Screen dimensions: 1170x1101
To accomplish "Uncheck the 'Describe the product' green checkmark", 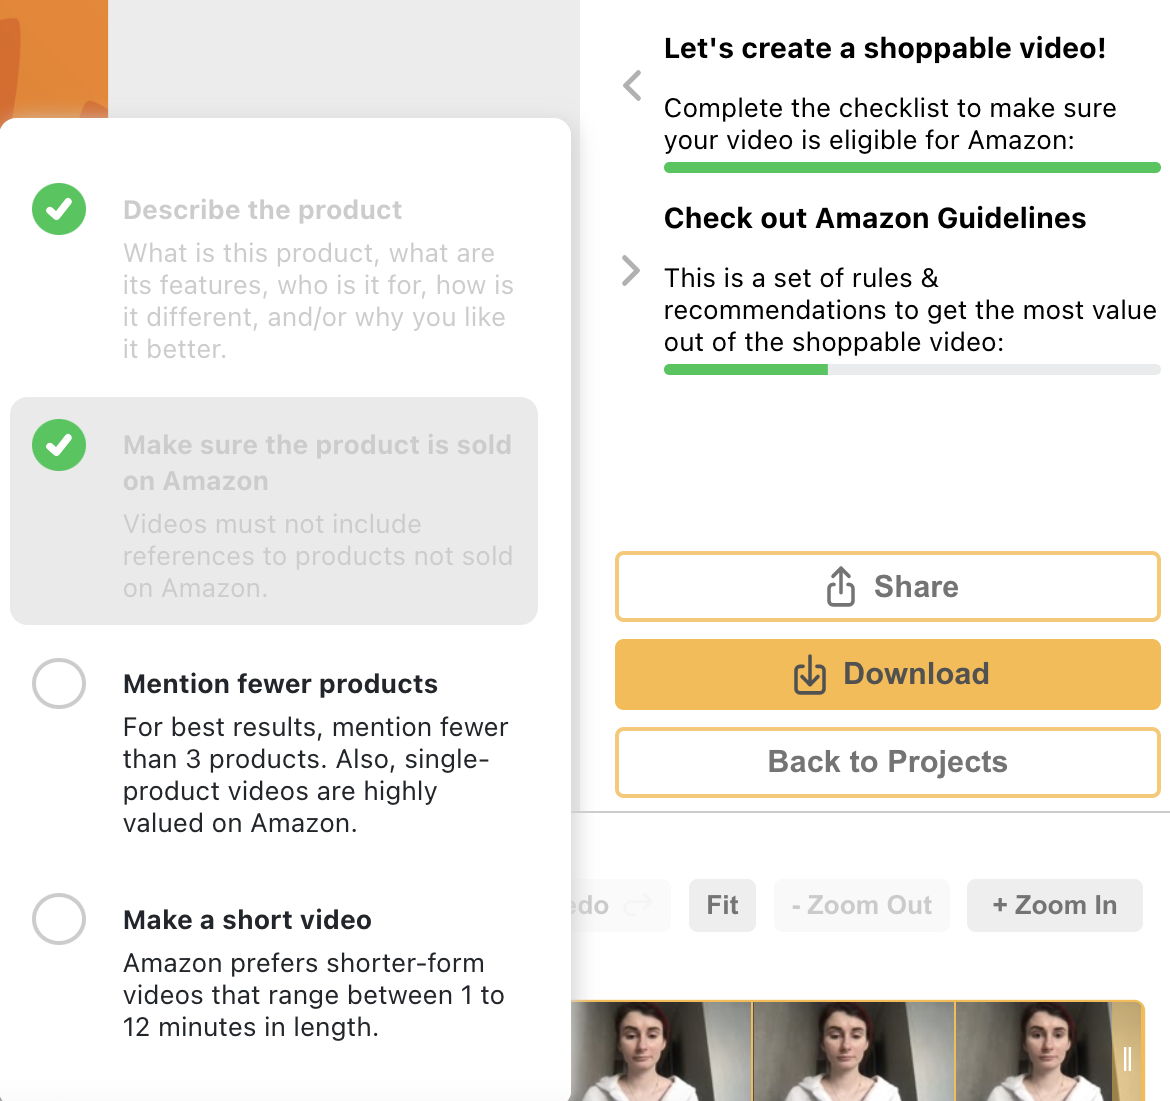I will 59,209.
